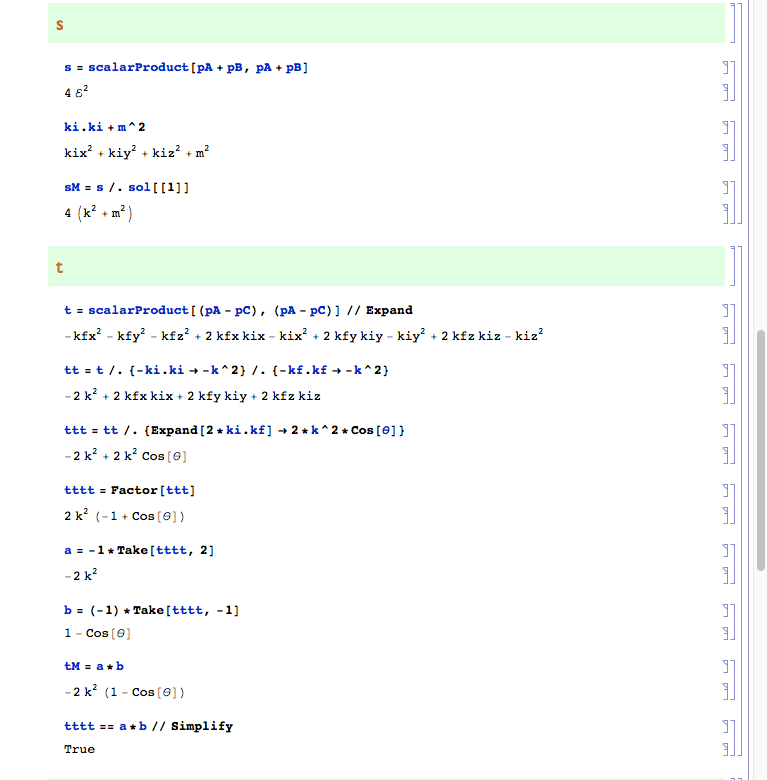Click input line s = scalarProduct[pA + pB, pA + pB]

click(186, 68)
